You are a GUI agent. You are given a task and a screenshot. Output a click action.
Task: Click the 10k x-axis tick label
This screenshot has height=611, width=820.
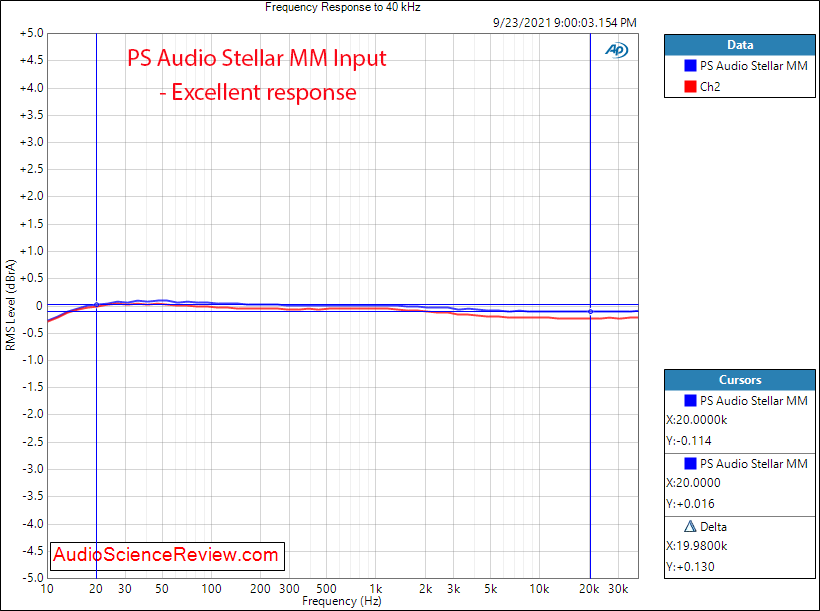pos(539,589)
